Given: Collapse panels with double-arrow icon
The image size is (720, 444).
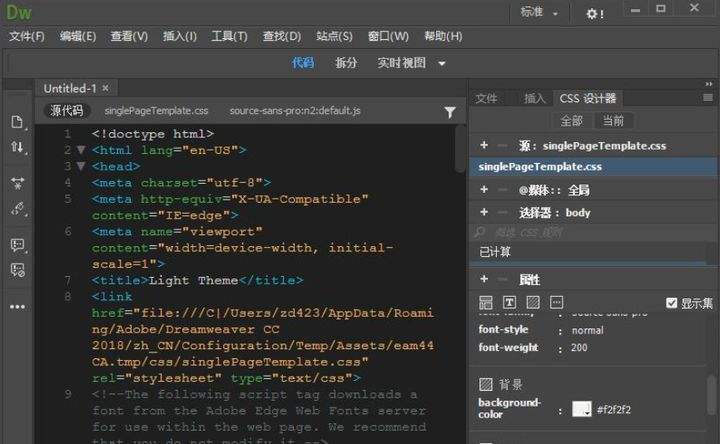Looking at the screenshot, I should [709, 84].
